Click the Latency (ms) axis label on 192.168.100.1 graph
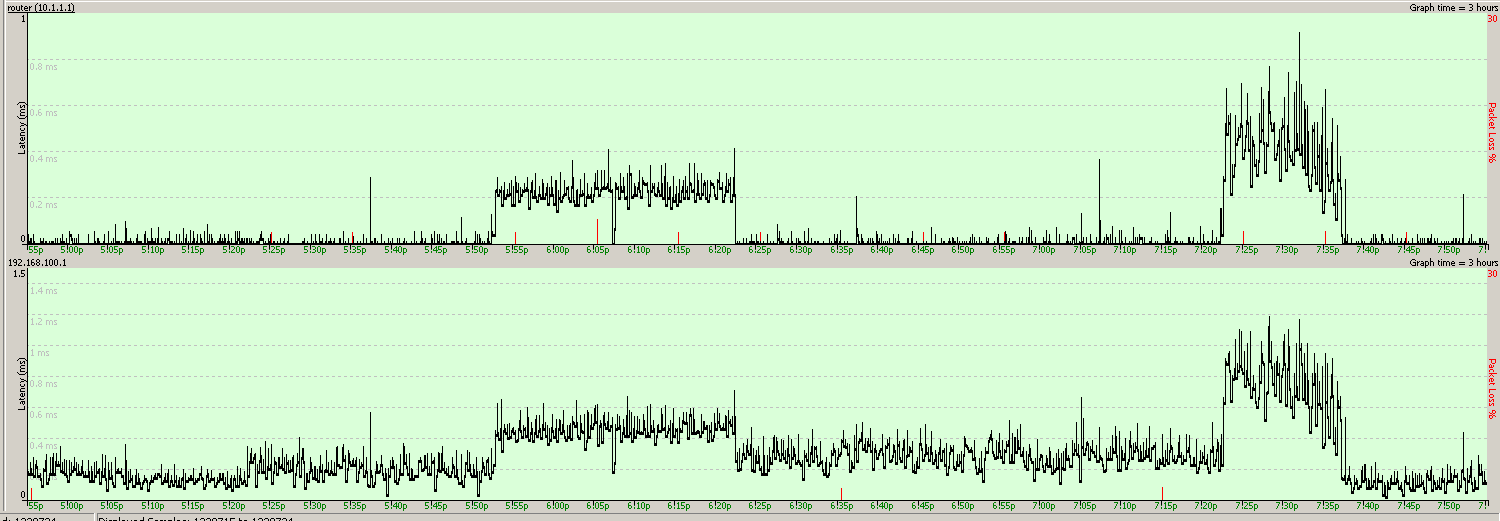The image size is (1500, 521). point(20,385)
